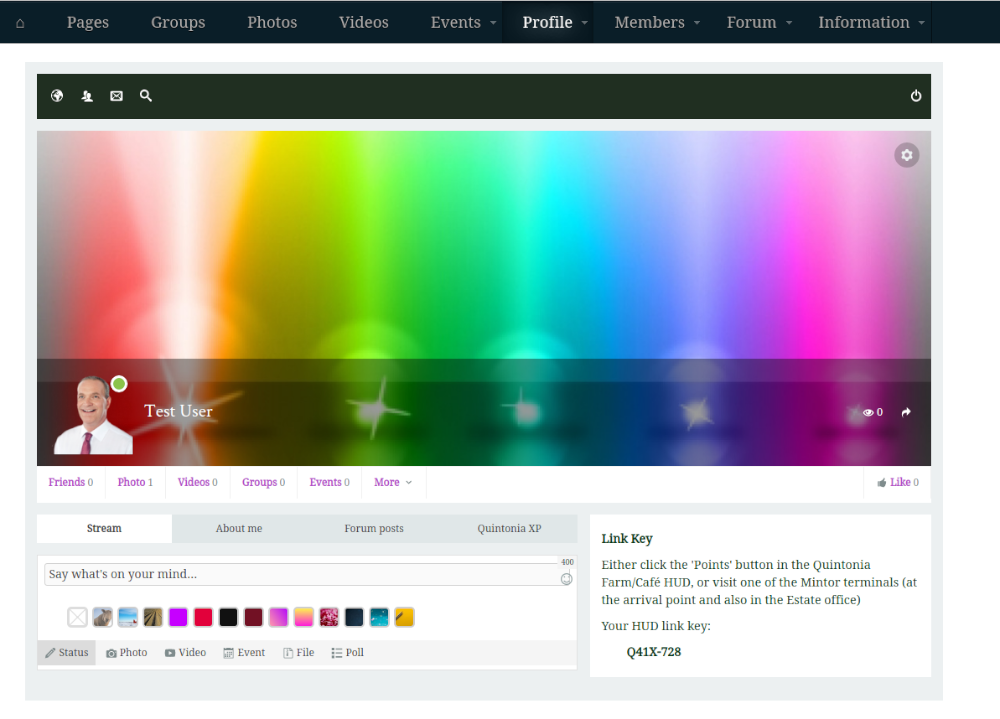Screen dimensions: 1000x719
Task: Open the envelope messages icon
Action: coord(116,96)
